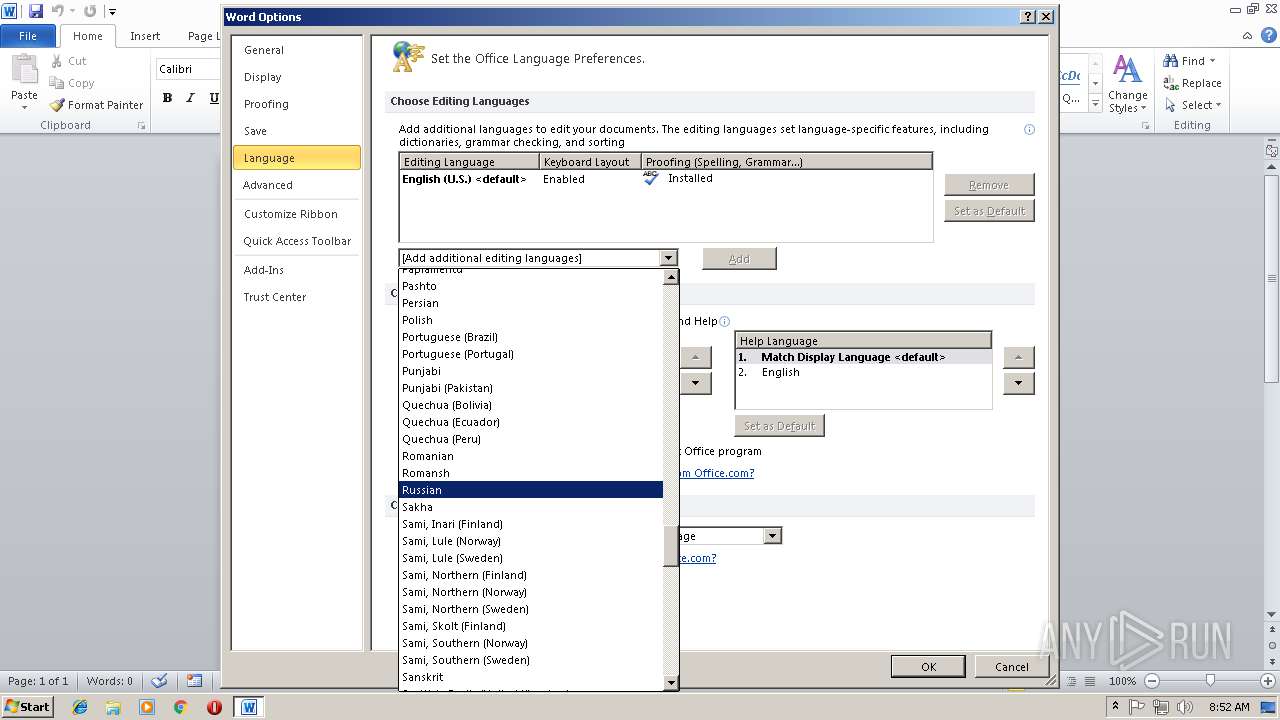This screenshot has width=1280, height=720.
Task: Select Romanian in the language list
Action: [530, 456]
